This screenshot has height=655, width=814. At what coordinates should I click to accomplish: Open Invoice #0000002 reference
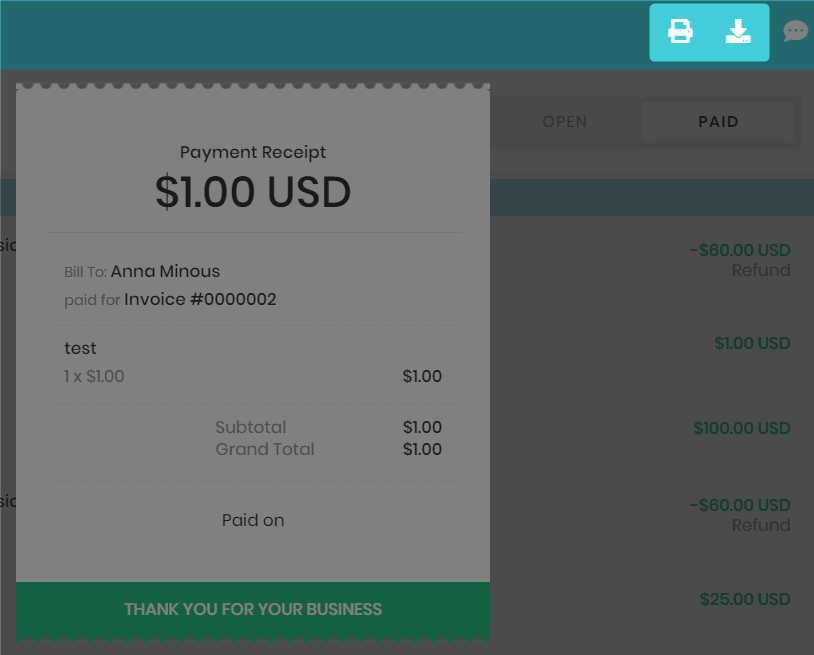(x=200, y=299)
